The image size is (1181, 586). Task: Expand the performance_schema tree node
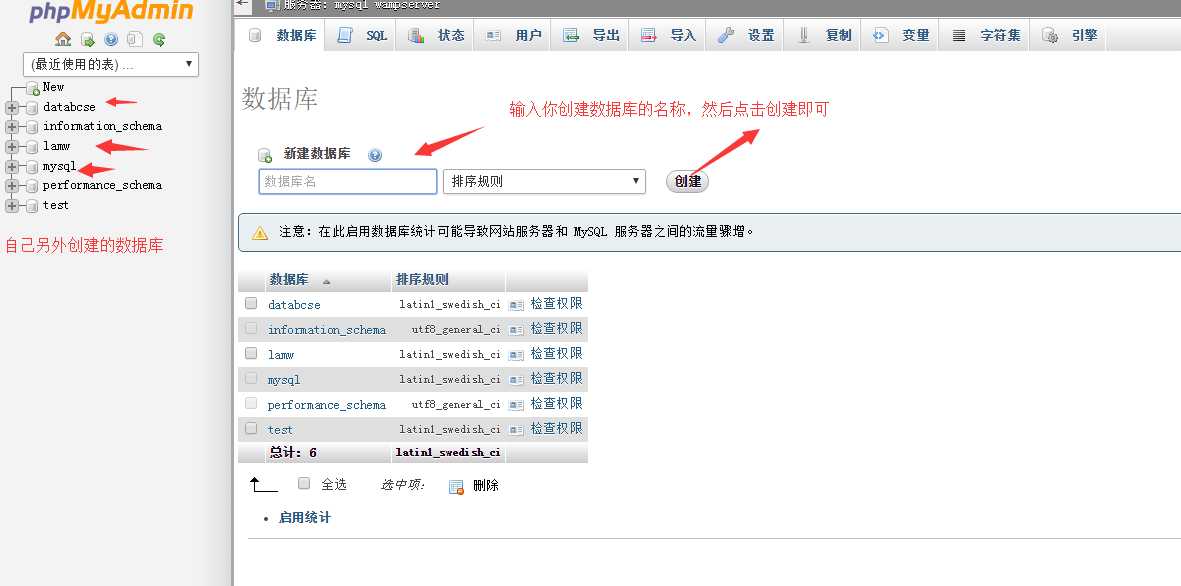click(x=11, y=186)
